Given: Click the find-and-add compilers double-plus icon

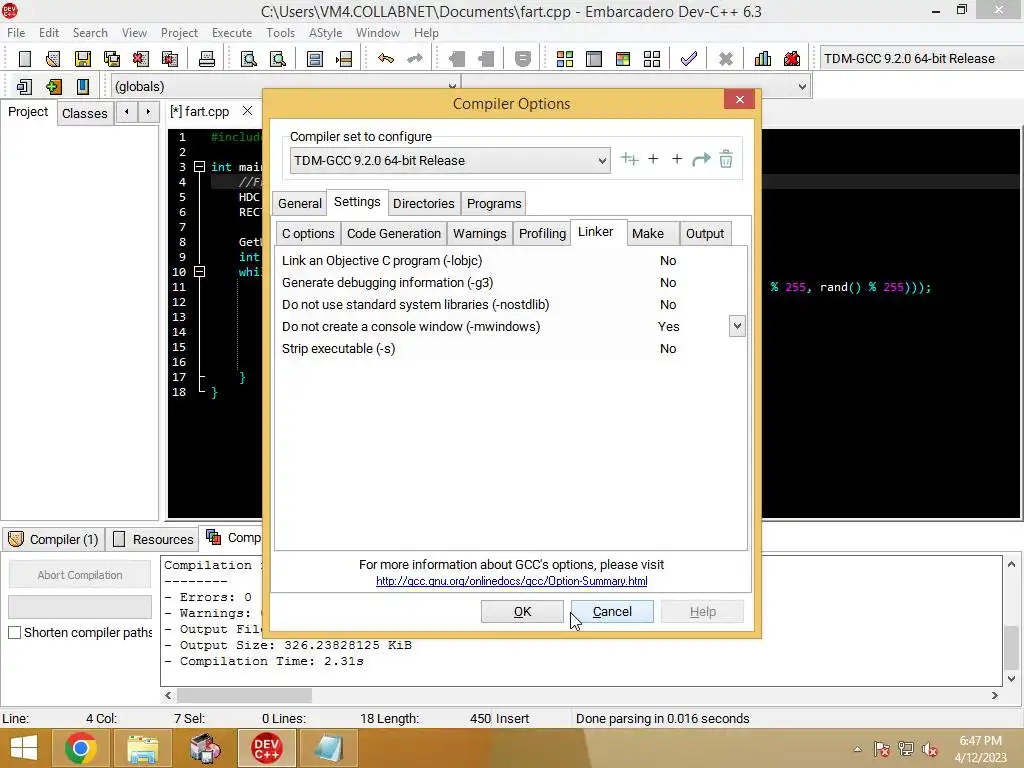Looking at the screenshot, I should [629, 159].
